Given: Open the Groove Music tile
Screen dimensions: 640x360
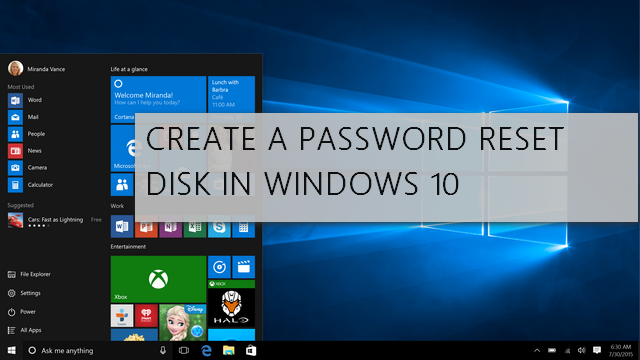Looking at the screenshot, I should pos(219,267).
